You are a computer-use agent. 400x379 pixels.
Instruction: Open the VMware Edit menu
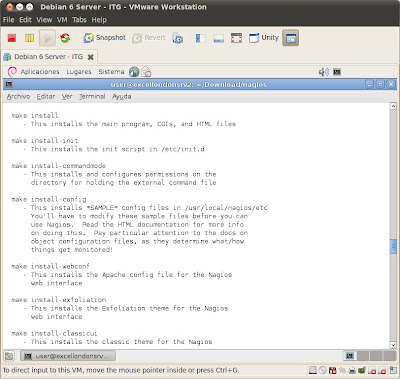pyautogui.click(x=25, y=20)
